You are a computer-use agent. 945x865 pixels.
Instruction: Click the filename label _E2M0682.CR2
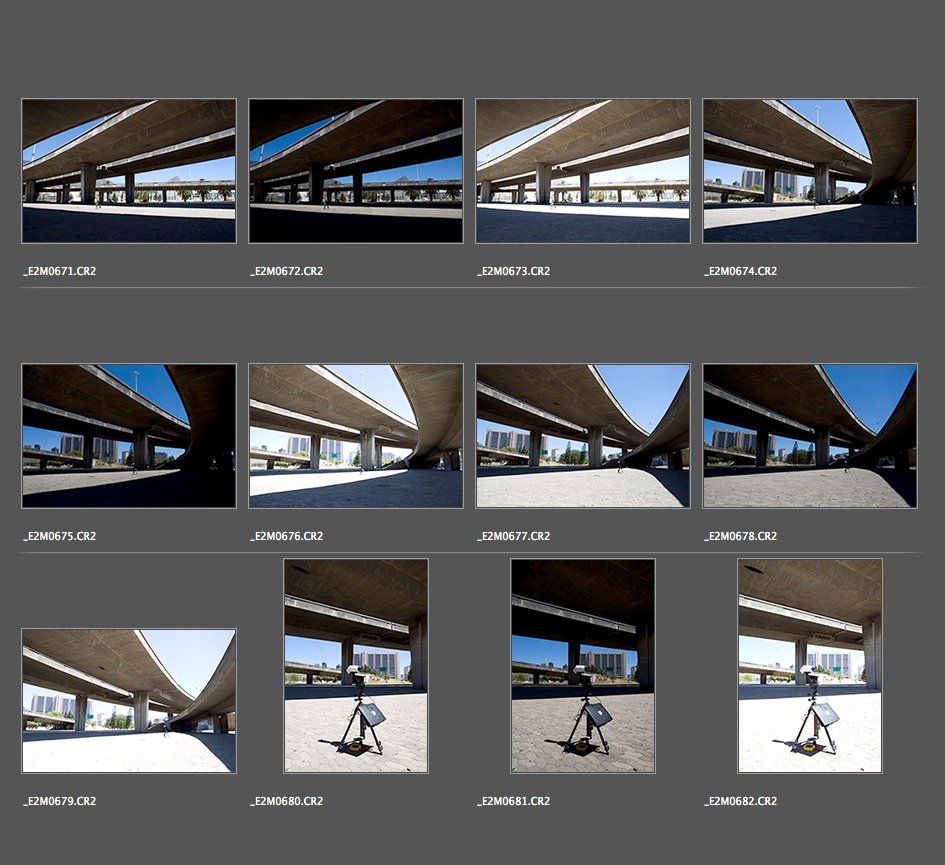pos(741,801)
